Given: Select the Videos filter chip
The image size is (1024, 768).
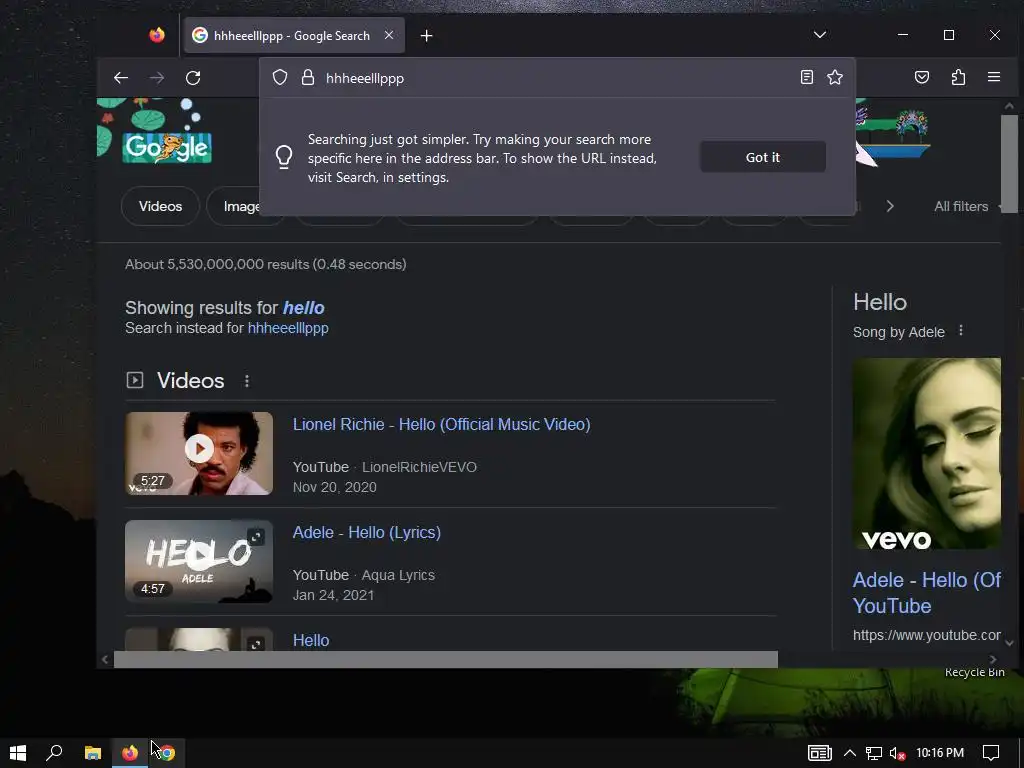Looking at the screenshot, I should (160, 206).
